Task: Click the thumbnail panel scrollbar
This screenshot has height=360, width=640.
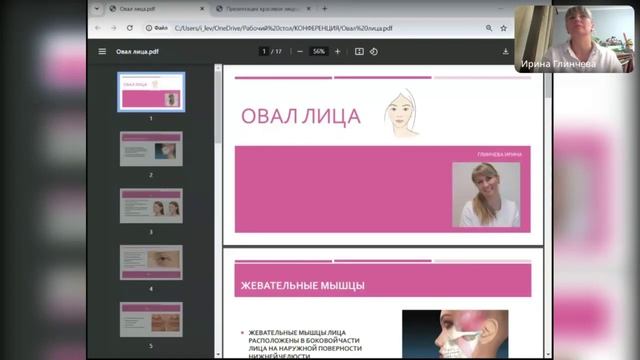Action: (218, 108)
